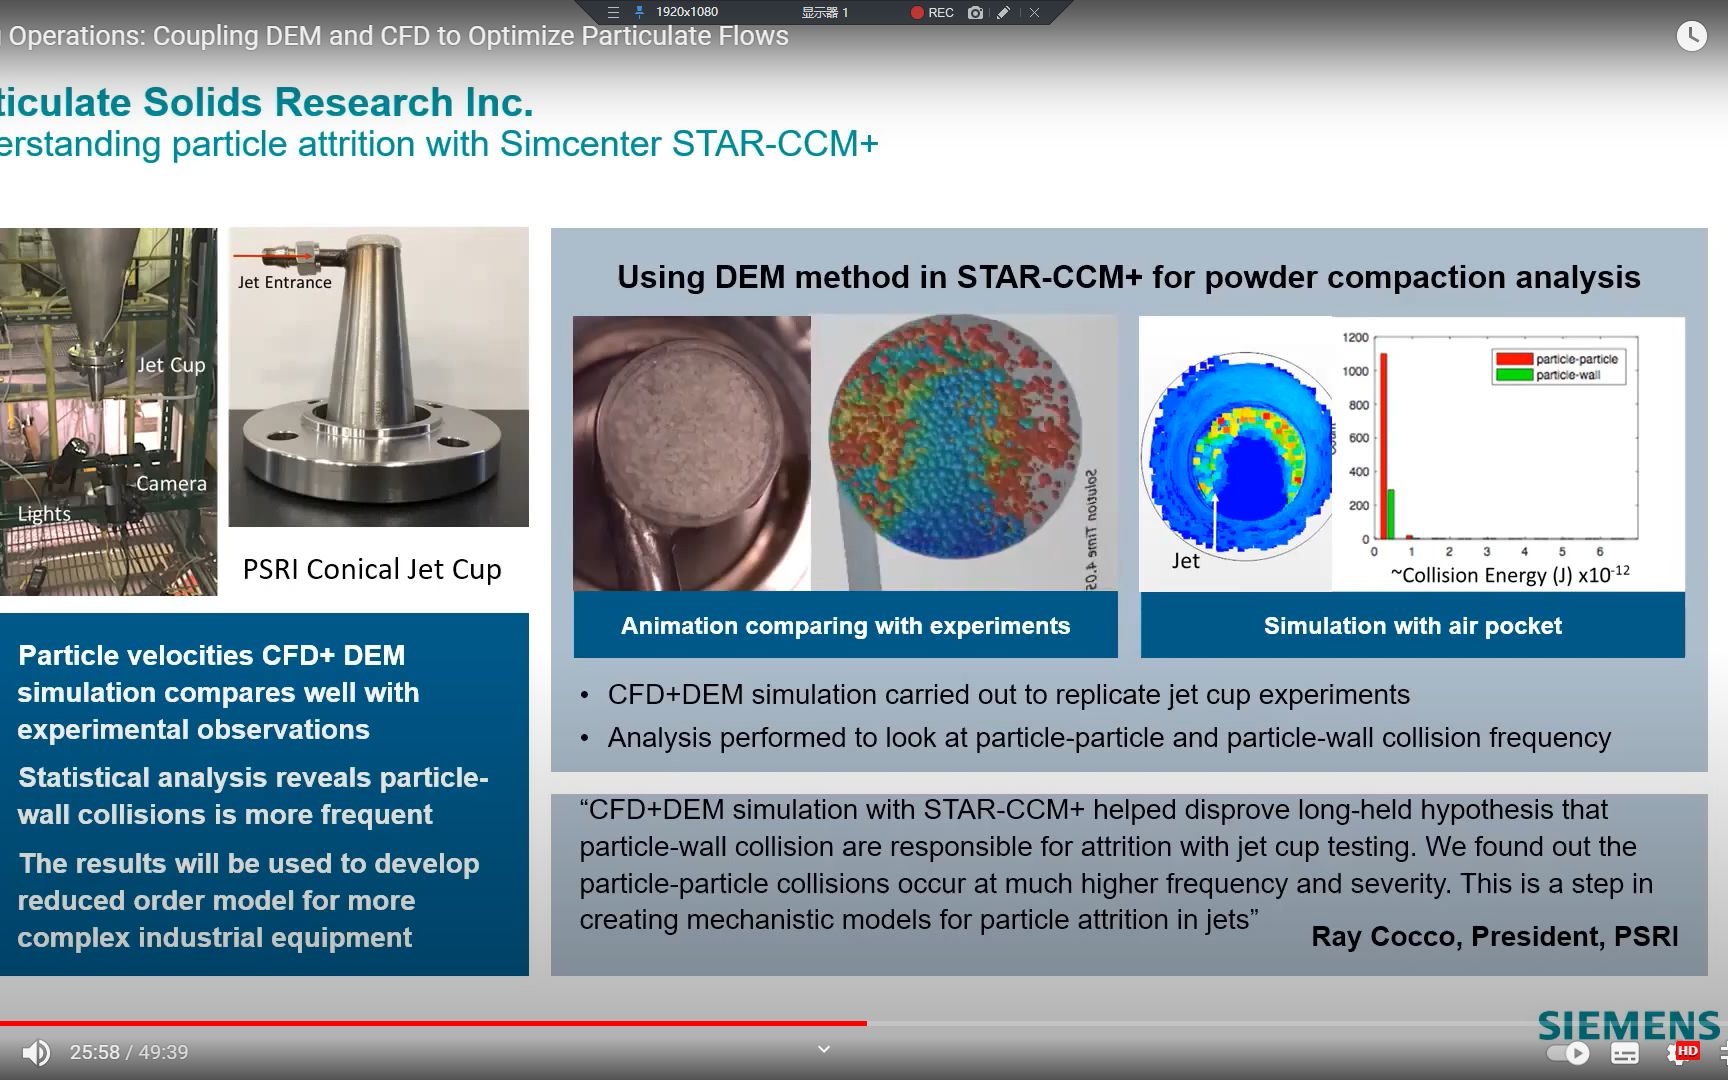Viewport: 1728px width, 1080px height.
Task: Toggle subtitles/closed captions
Action: click(x=1625, y=1053)
